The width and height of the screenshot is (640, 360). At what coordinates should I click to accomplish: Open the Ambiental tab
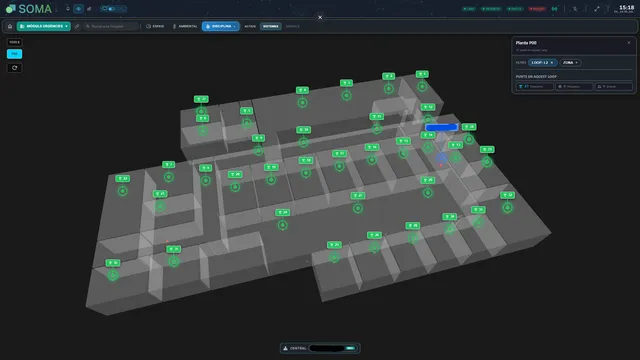pos(185,26)
